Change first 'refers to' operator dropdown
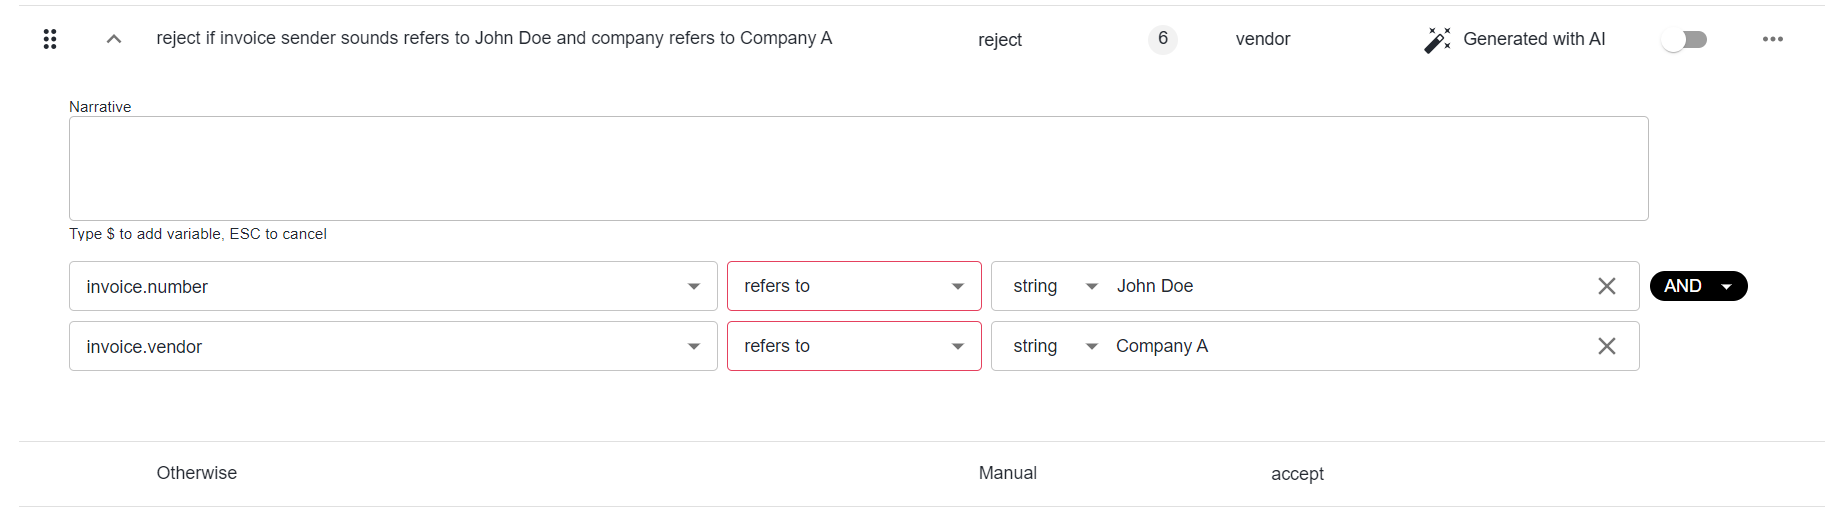The image size is (1838, 514). click(854, 286)
